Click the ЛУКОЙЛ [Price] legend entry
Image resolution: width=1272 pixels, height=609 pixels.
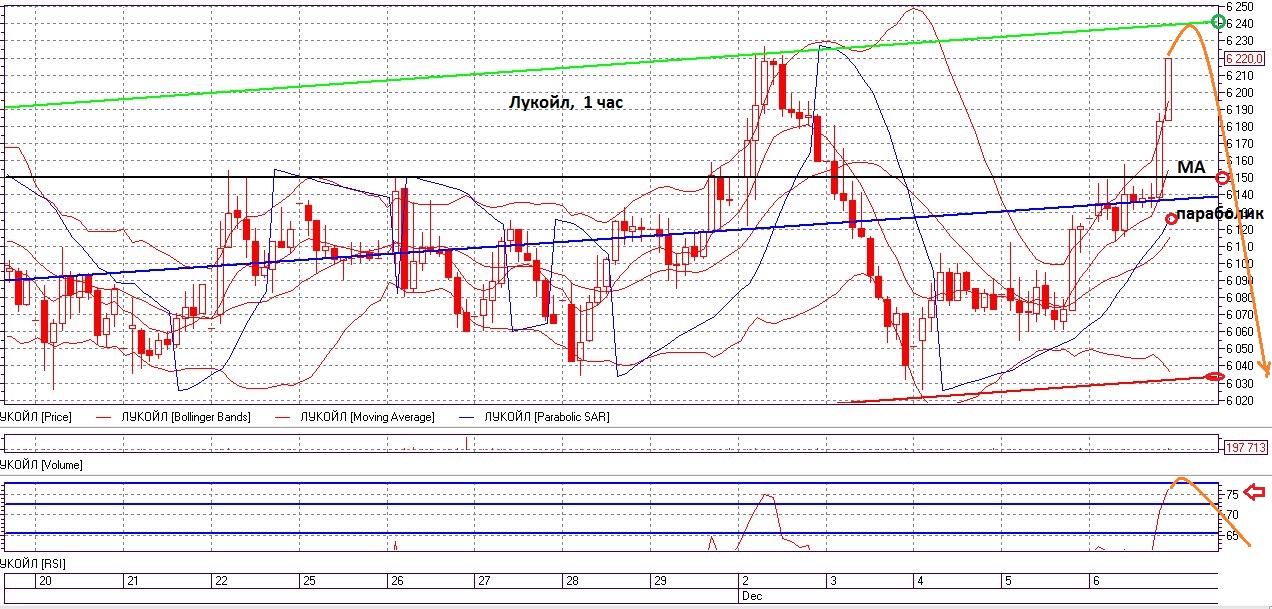tap(35, 416)
